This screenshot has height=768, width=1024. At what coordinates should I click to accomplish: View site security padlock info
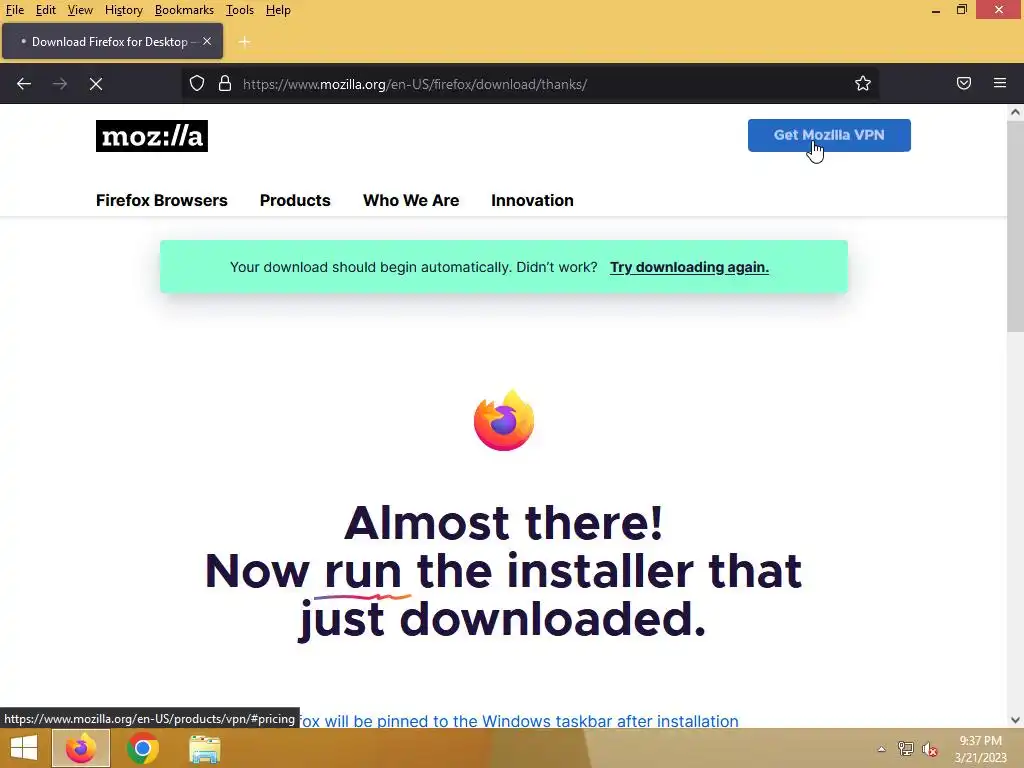[225, 84]
